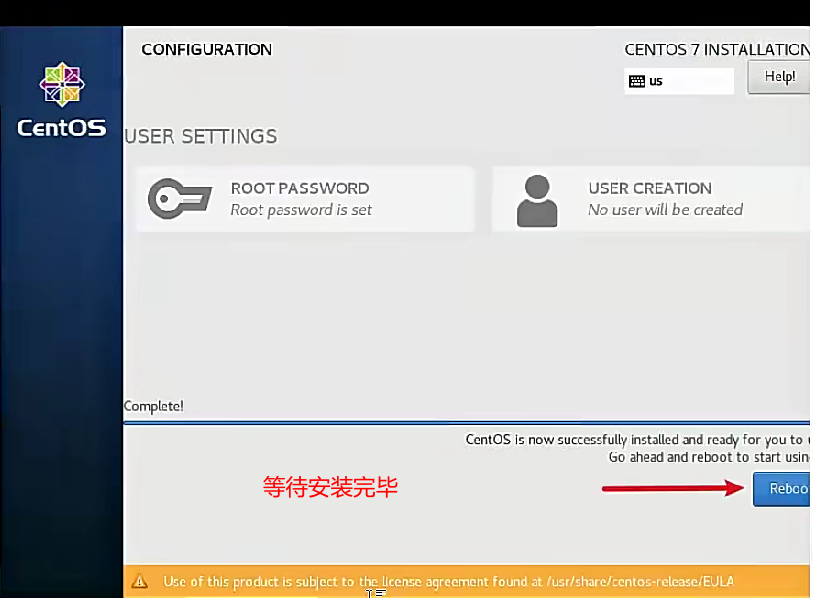Click the EULA license agreement notice text
Image resolution: width=813 pixels, height=598 pixels.
[x=448, y=581]
